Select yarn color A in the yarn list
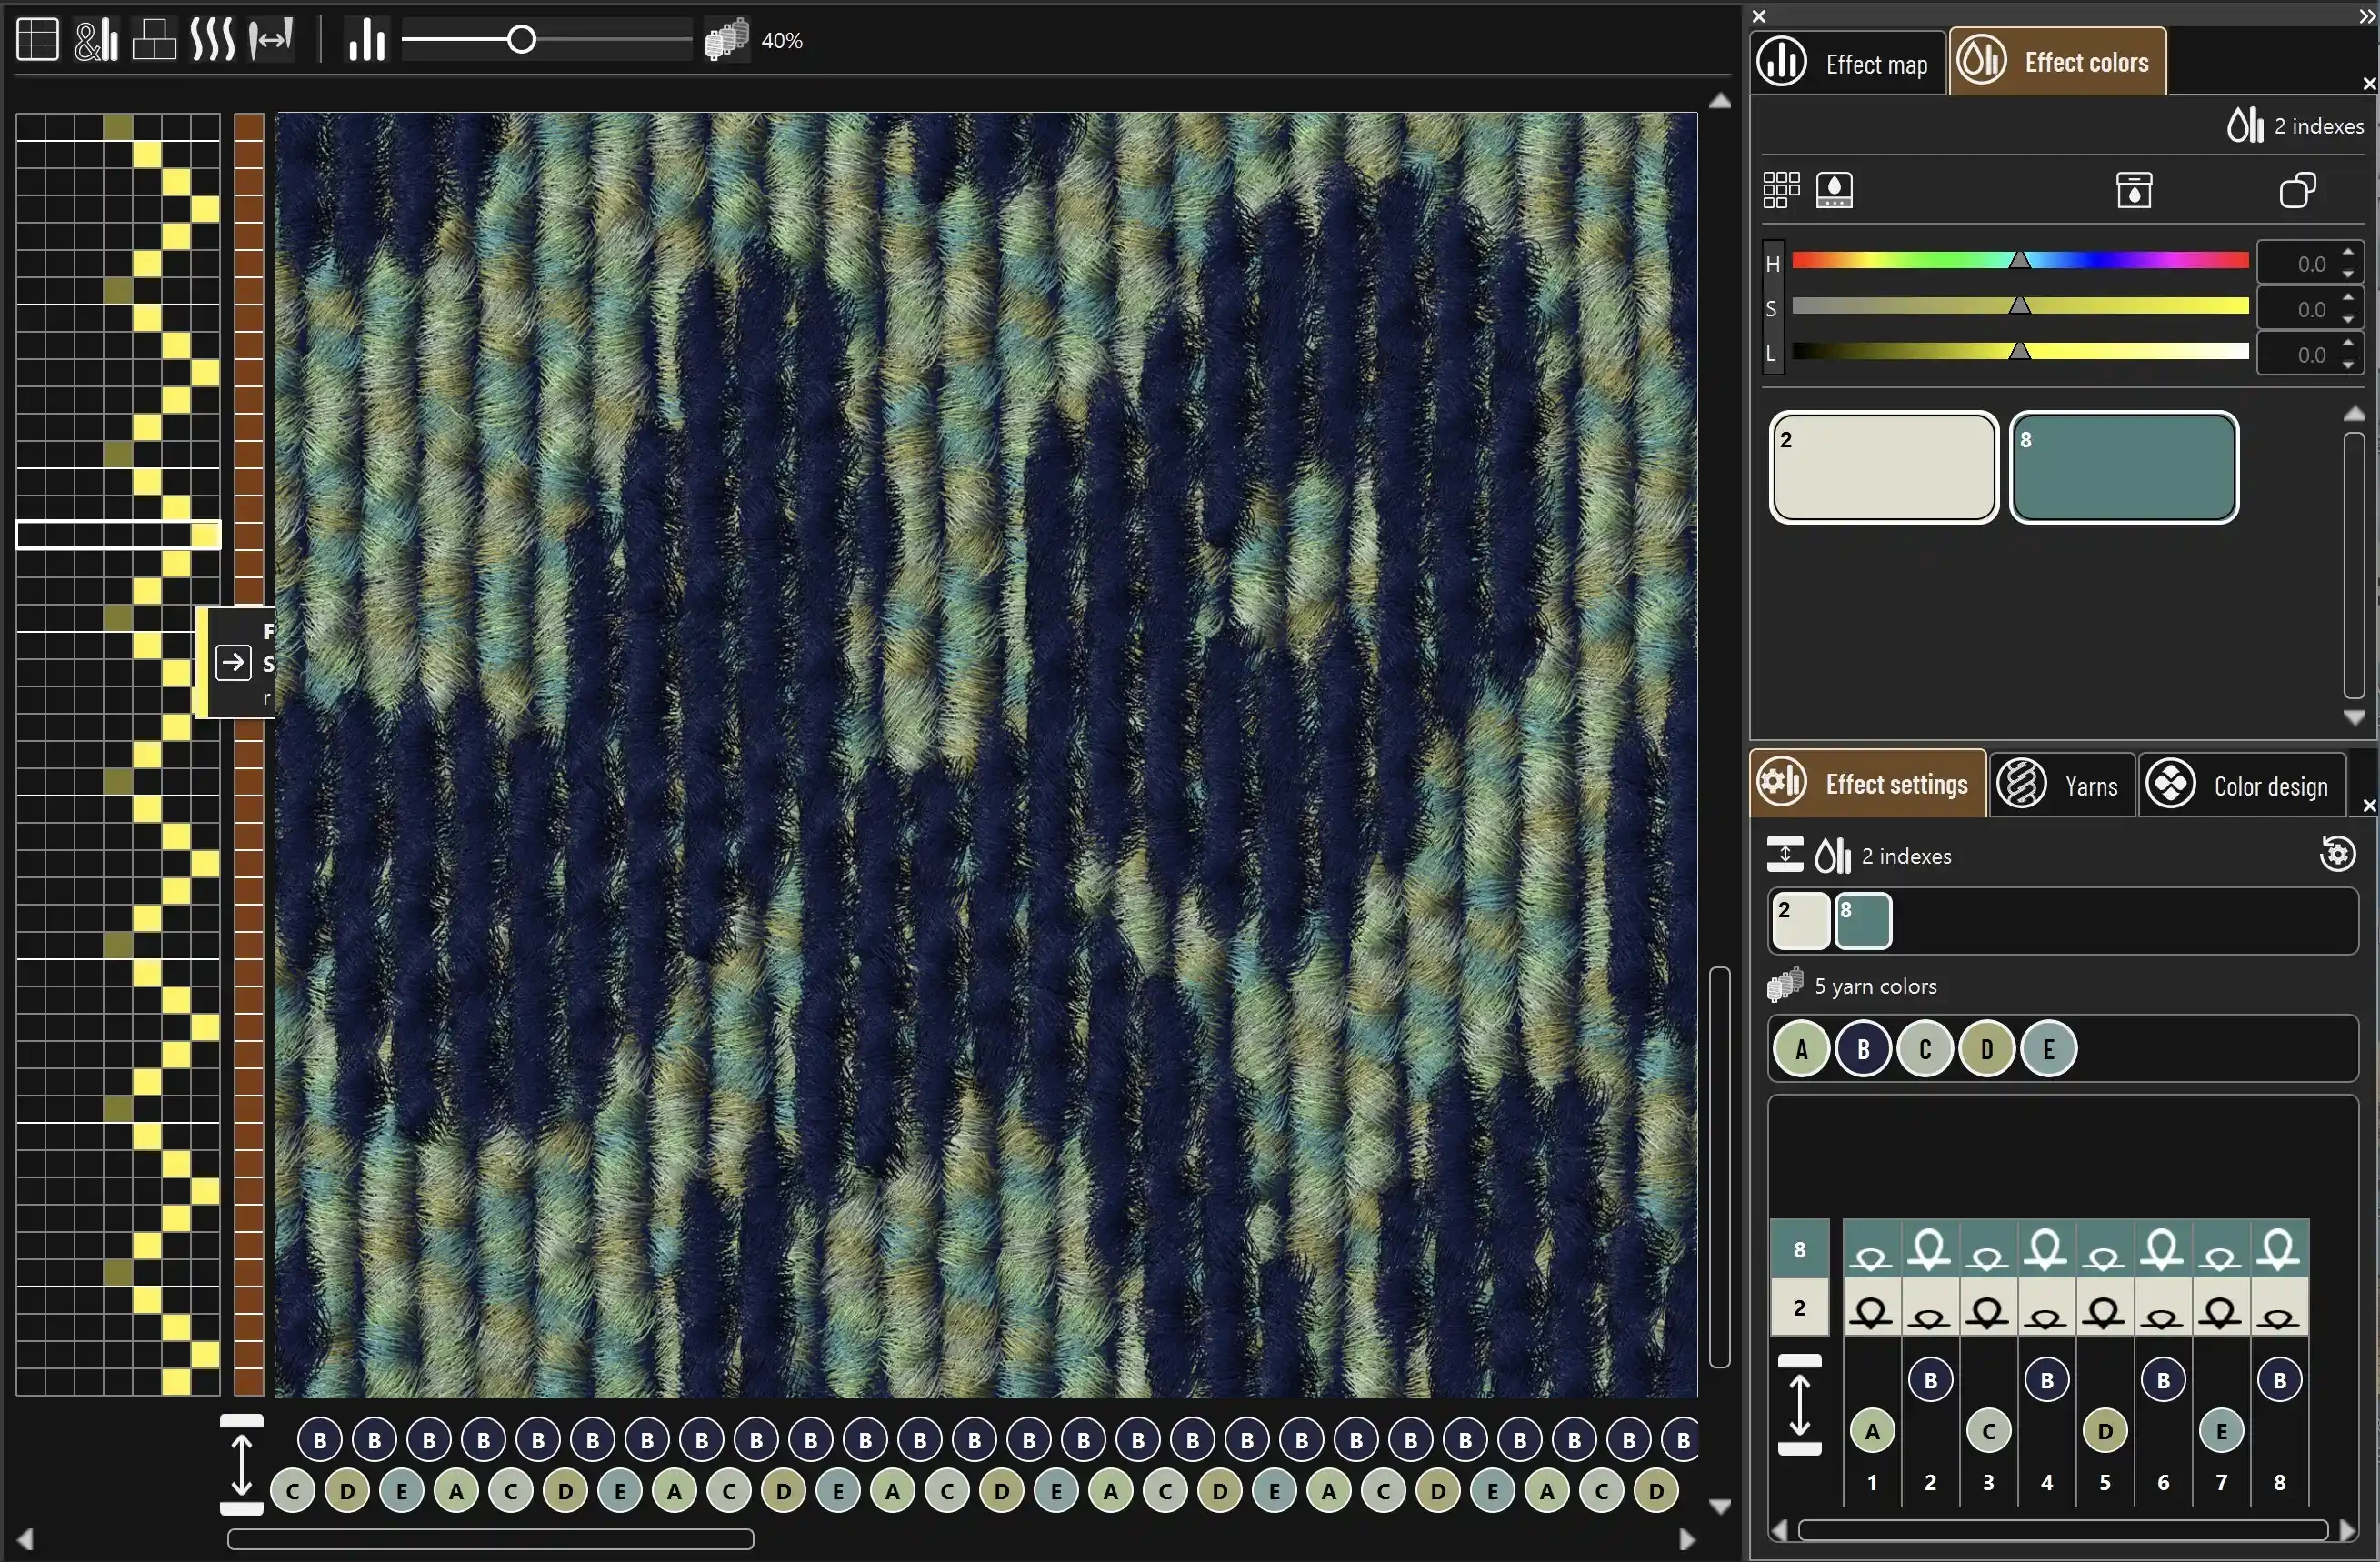Viewport: 2380px width, 1562px height. pyautogui.click(x=1801, y=1049)
